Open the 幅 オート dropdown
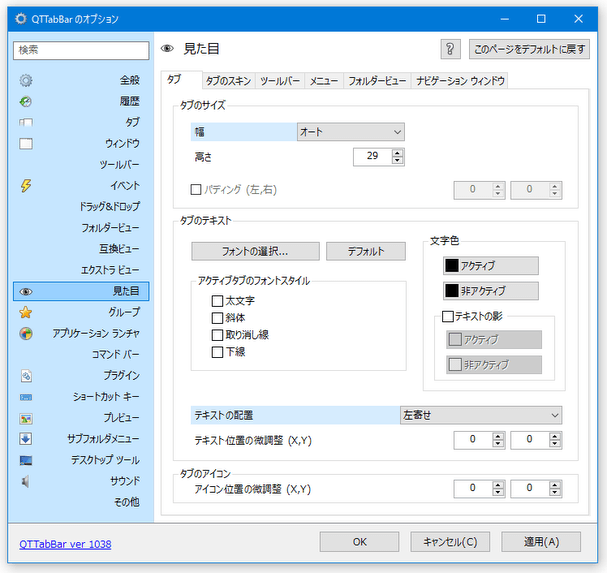Image resolution: width=607 pixels, height=573 pixels. coord(351,132)
